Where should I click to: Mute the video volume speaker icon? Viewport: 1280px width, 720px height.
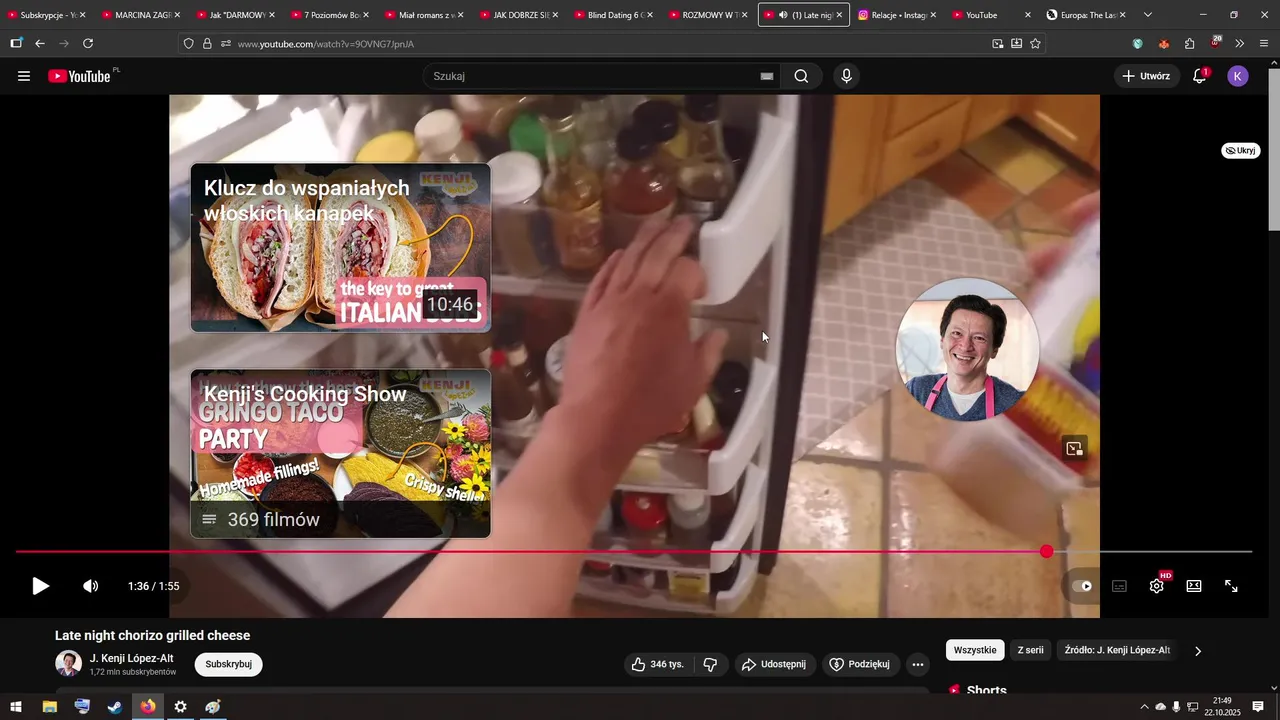90,586
